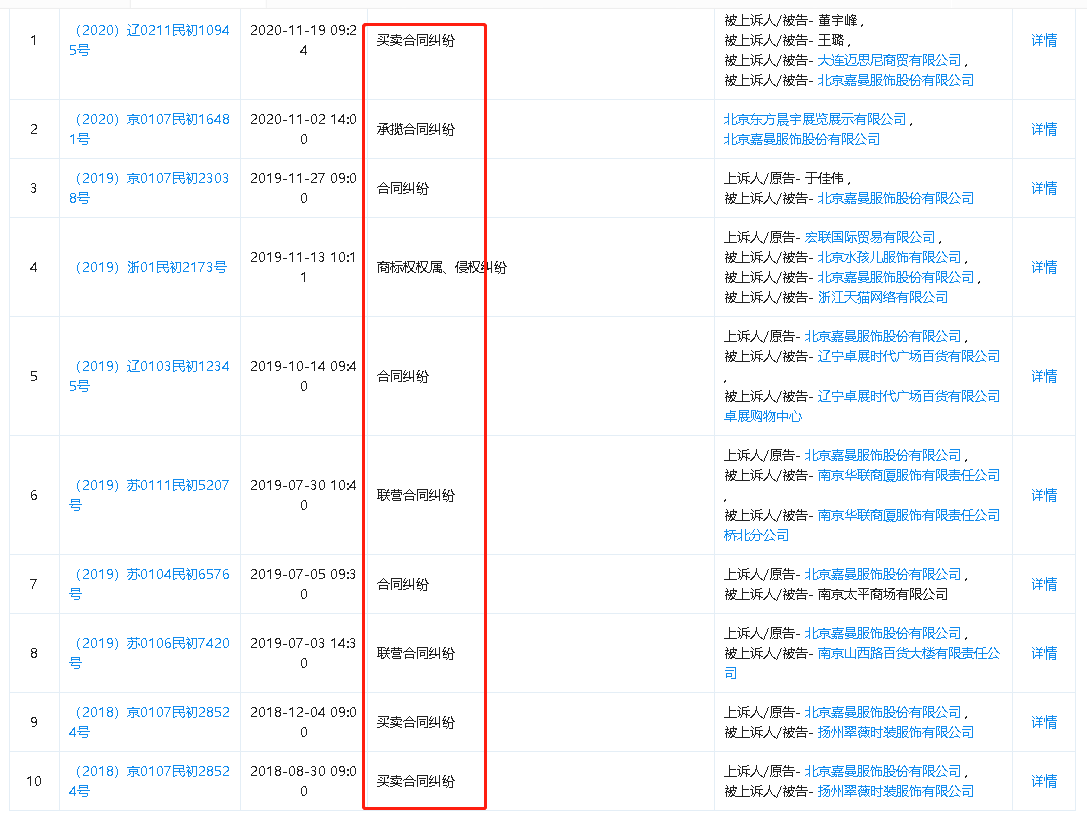Select 合同纠纷 in the 于佳伟 row
The image size is (1087, 817).
pyautogui.click(x=403, y=188)
